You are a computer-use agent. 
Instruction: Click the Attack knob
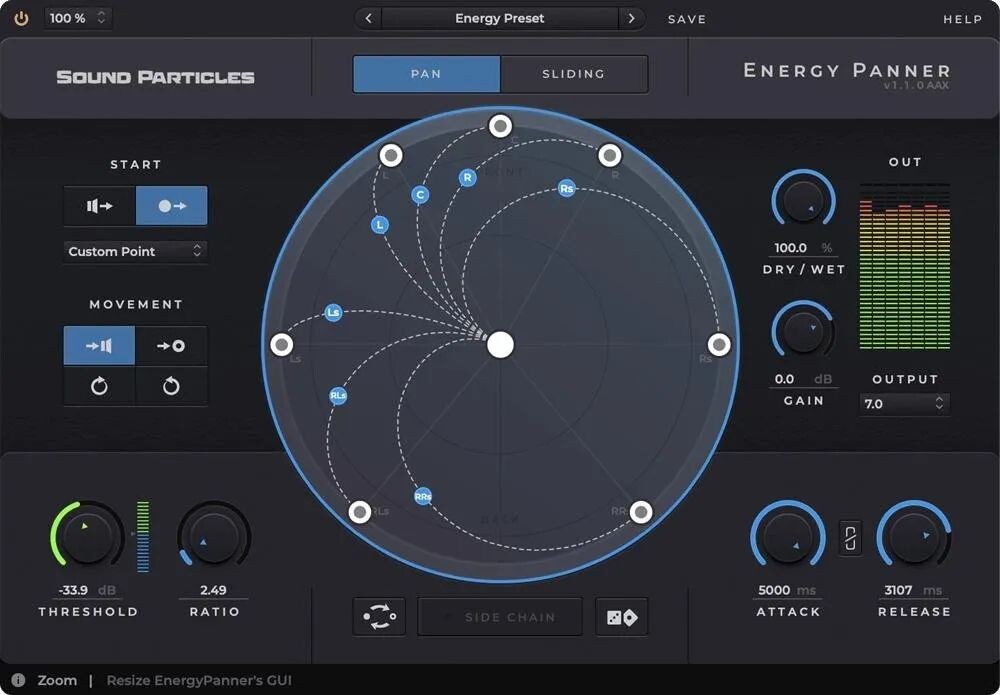pyautogui.click(x=788, y=536)
